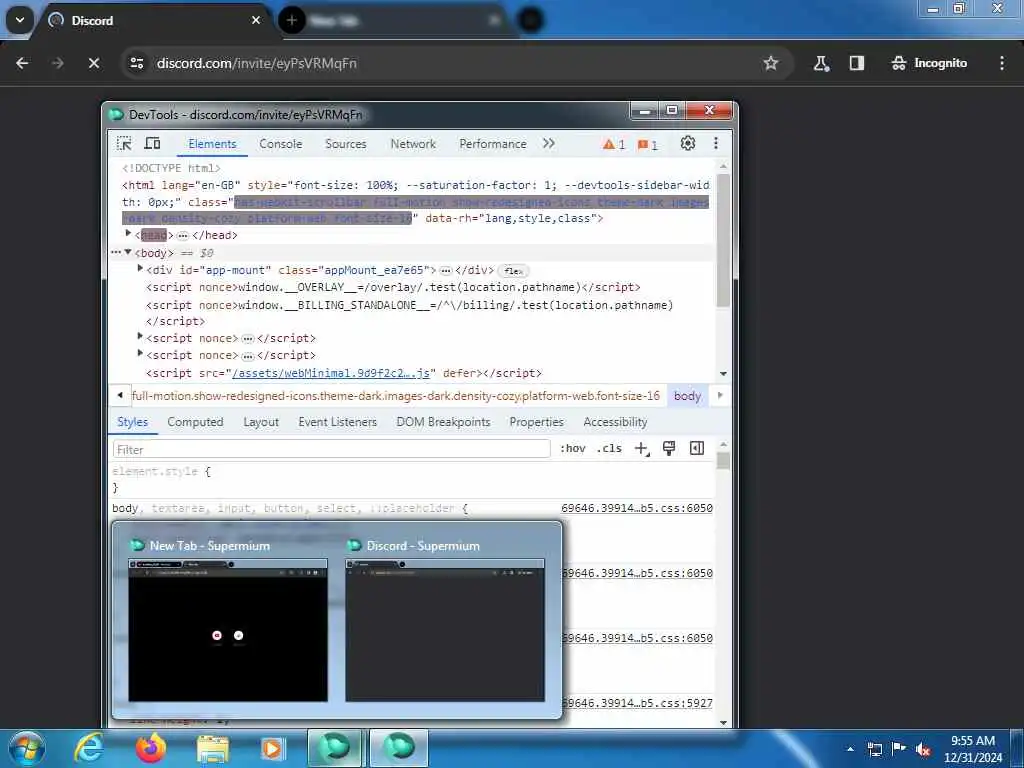Open the first 69646.39914 css:6050 source link
Screen dimensions: 1024x768
(637, 508)
